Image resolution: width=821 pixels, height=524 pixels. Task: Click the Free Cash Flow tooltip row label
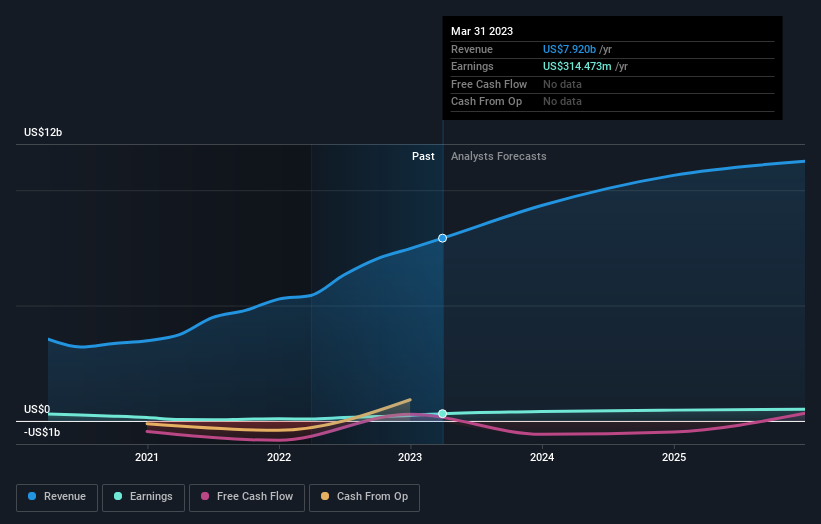(489, 84)
